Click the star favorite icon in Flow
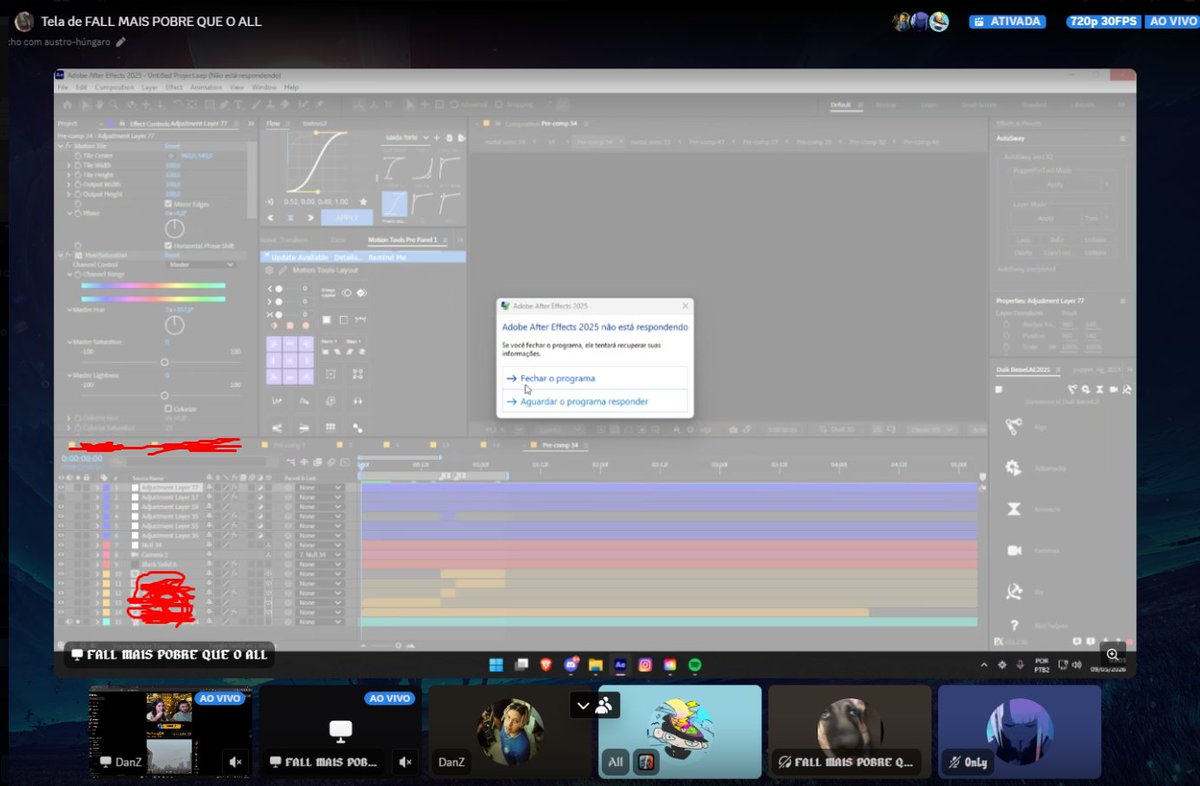The height and width of the screenshot is (786, 1200). (x=364, y=201)
